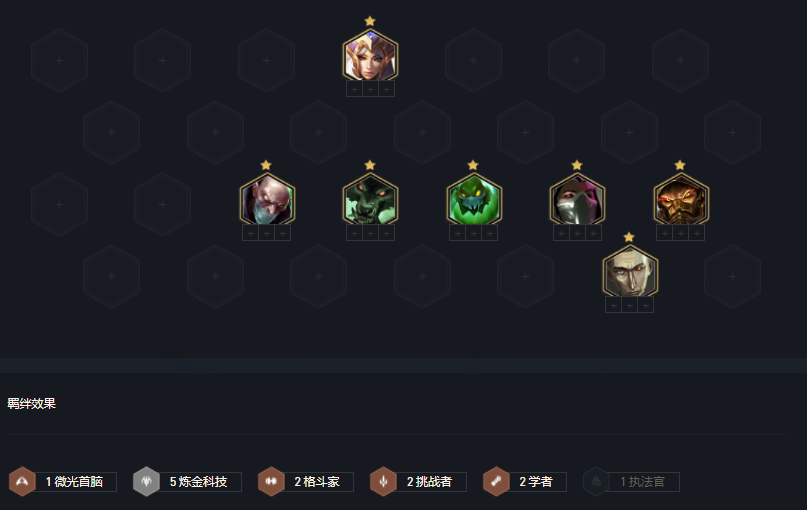Click the green Zac champion portrait
Viewport: 807px width, 510px height.
pyautogui.click(x=474, y=200)
